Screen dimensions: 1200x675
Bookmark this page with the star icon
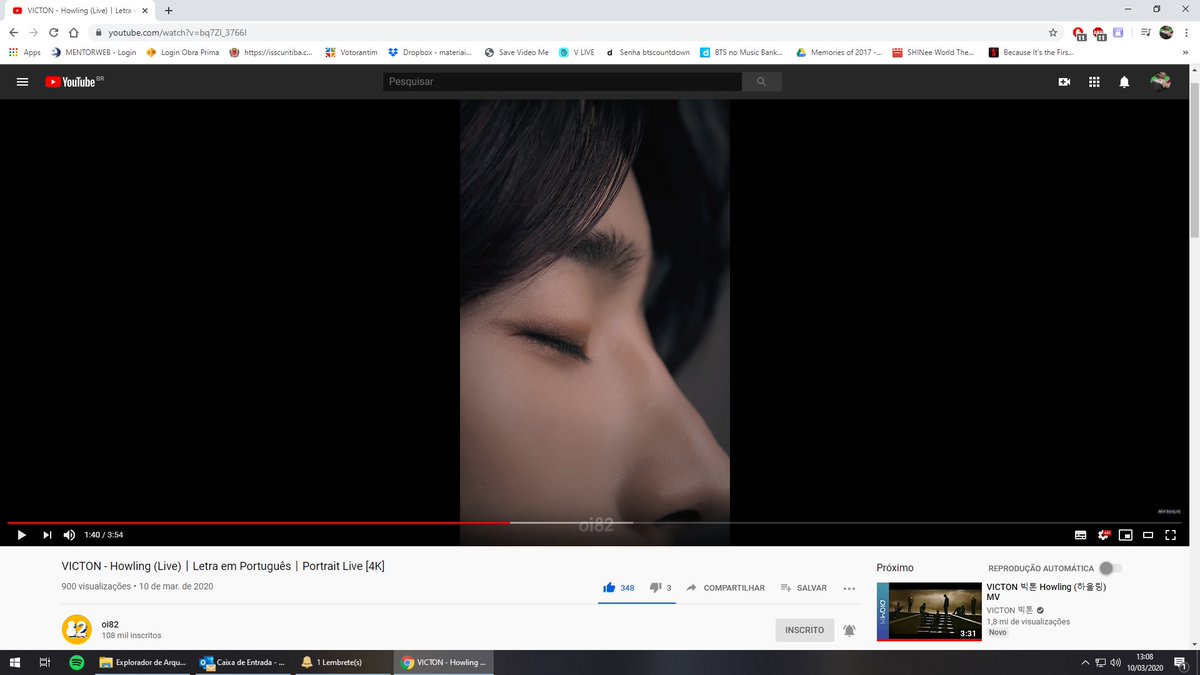pos(1052,32)
